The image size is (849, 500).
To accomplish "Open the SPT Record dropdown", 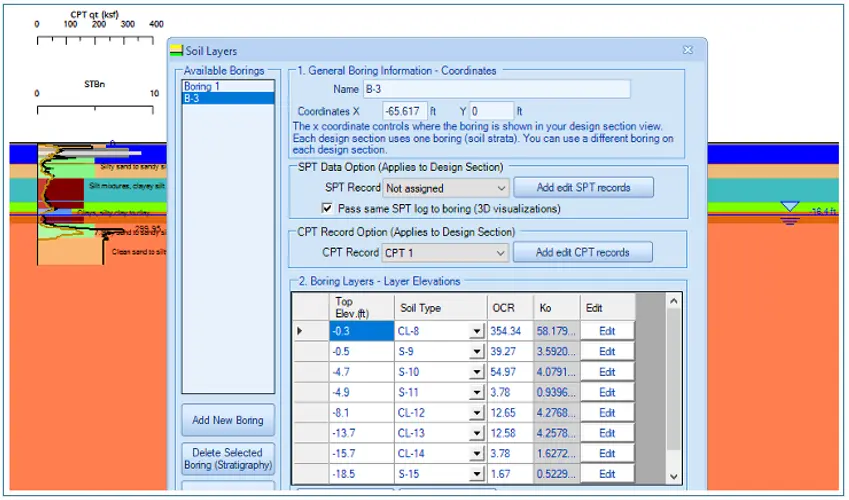I will point(446,188).
